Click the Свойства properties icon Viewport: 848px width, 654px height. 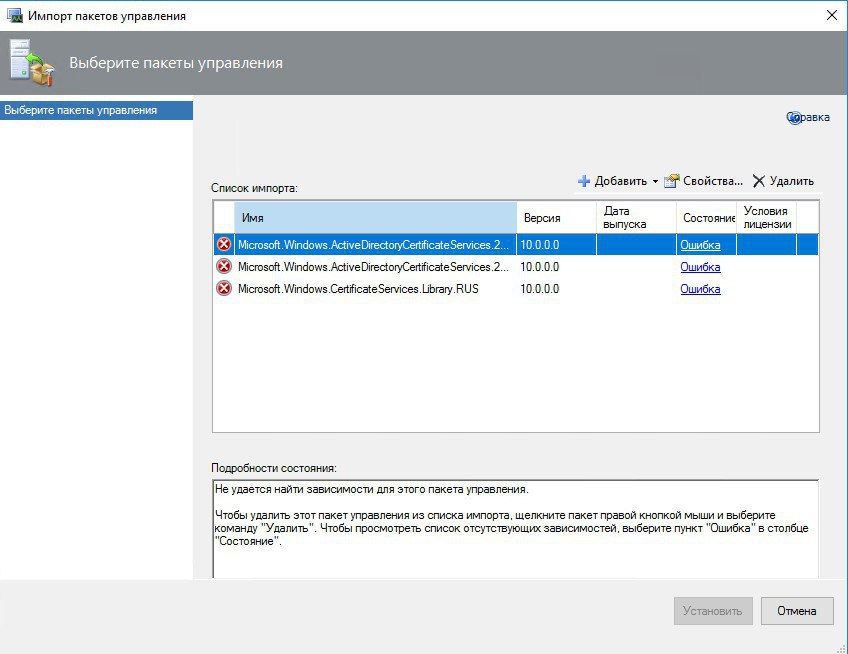pyautogui.click(x=672, y=181)
